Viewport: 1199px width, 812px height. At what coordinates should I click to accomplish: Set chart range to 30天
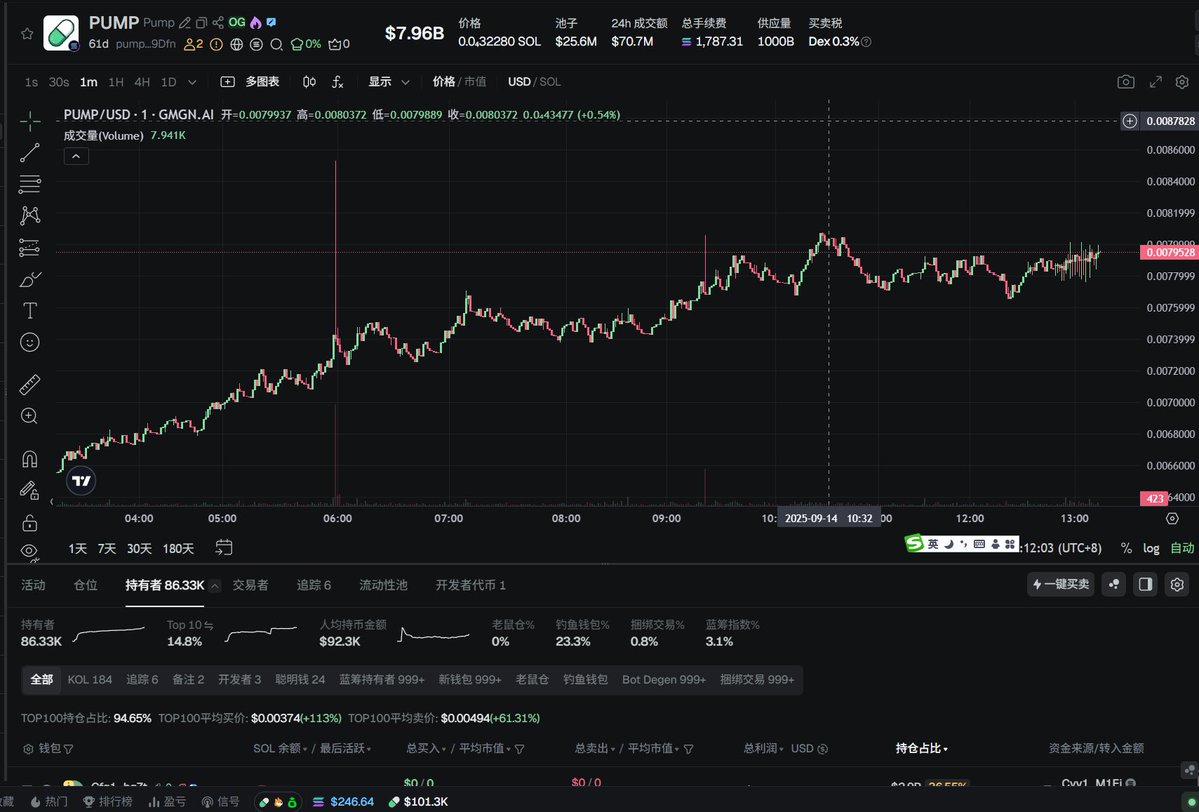pyautogui.click(x=138, y=548)
